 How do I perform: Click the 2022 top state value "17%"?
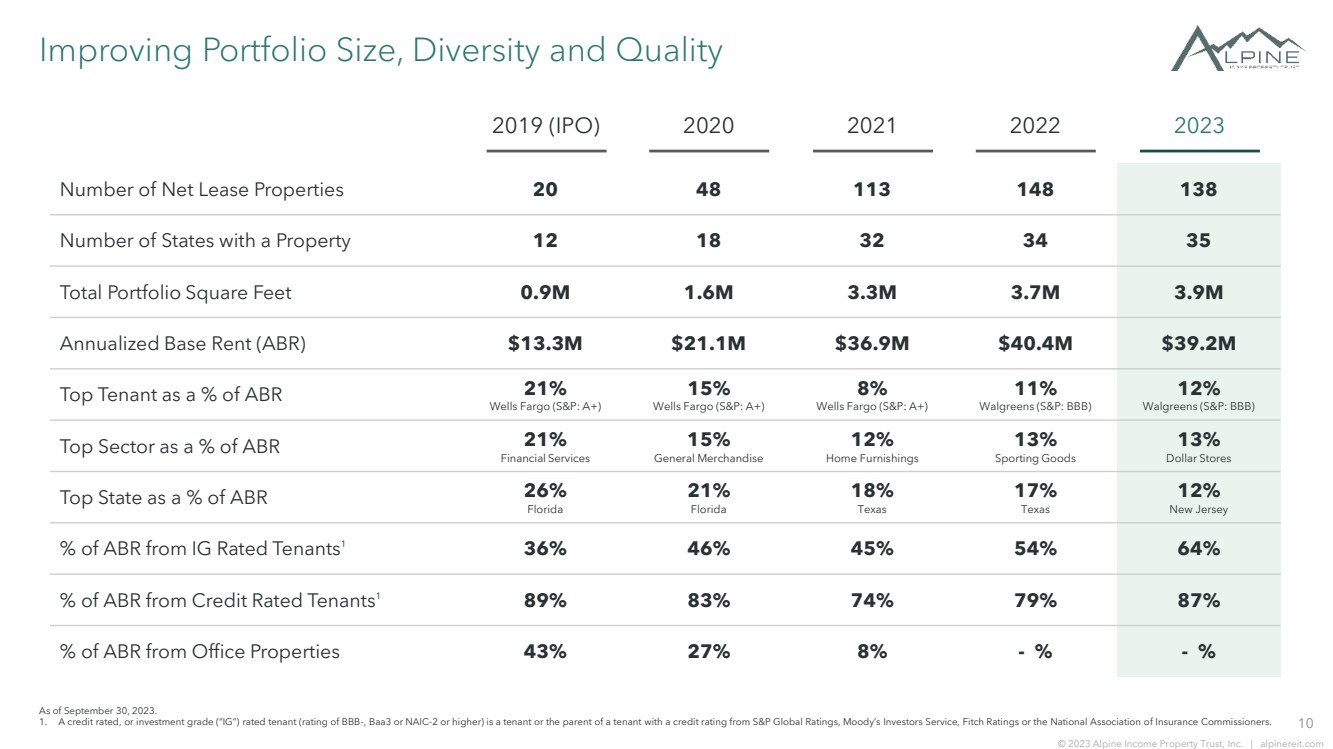pyautogui.click(x=1035, y=491)
